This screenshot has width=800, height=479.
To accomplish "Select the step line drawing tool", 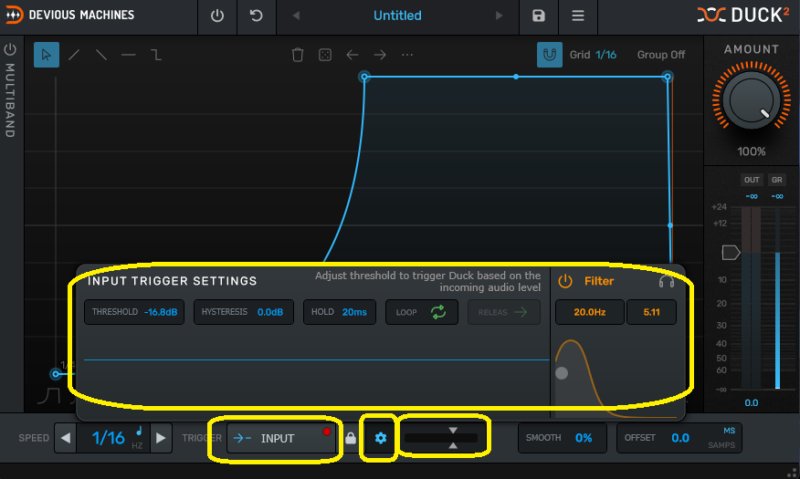I will click(x=156, y=55).
